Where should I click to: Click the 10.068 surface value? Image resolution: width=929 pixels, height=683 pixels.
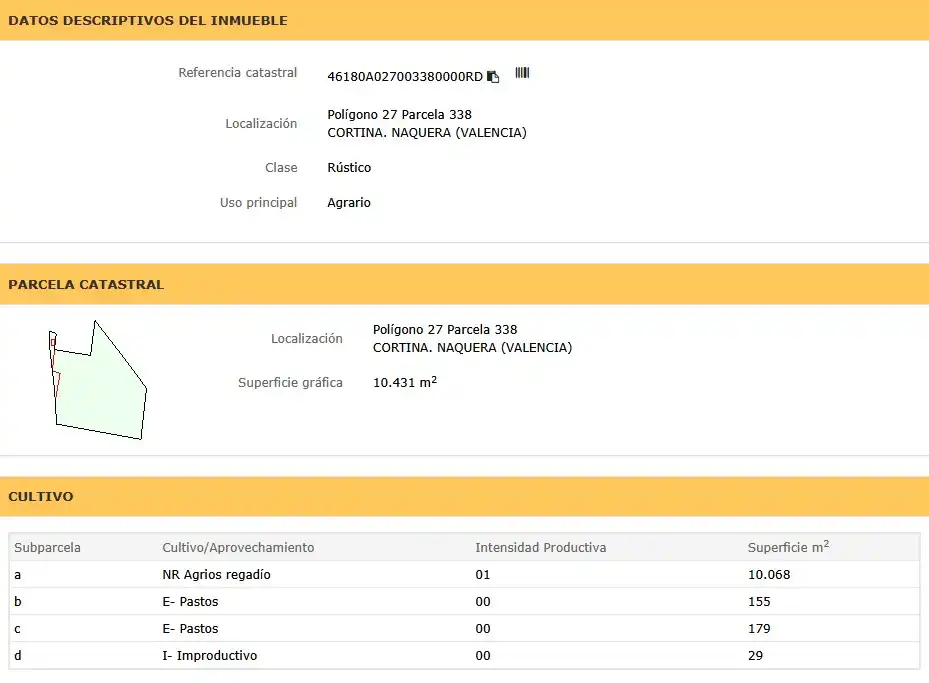click(x=769, y=575)
